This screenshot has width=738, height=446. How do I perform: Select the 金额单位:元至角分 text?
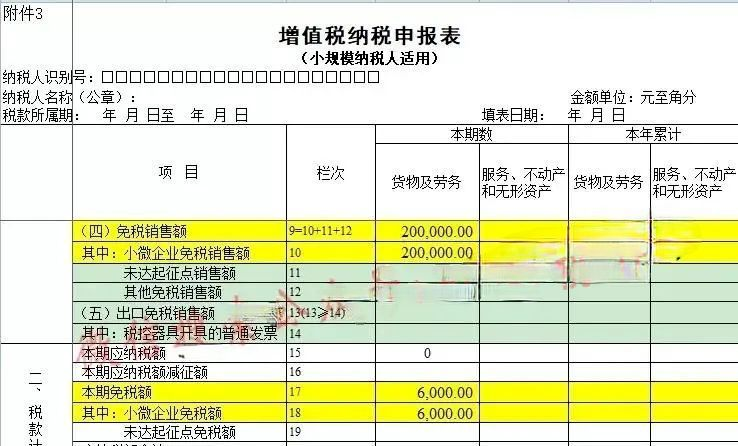click(x=633, y=97)
